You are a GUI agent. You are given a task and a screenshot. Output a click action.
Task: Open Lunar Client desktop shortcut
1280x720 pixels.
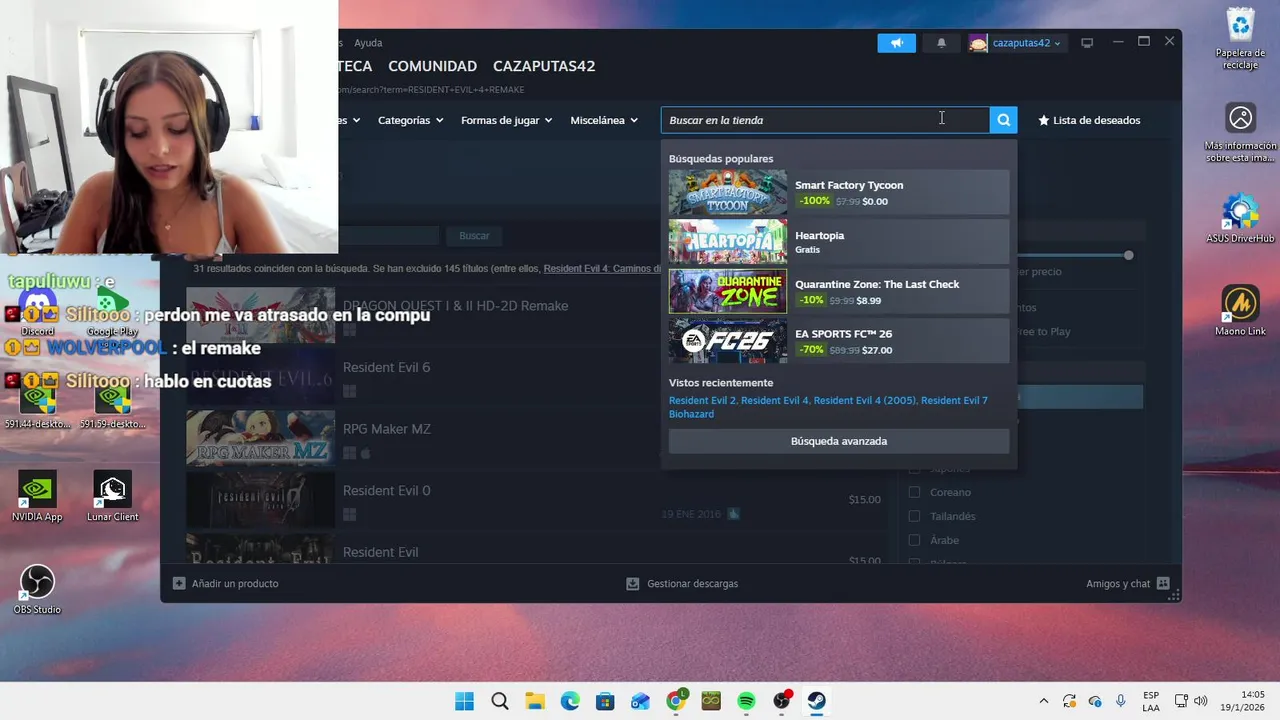click(112, 497)
